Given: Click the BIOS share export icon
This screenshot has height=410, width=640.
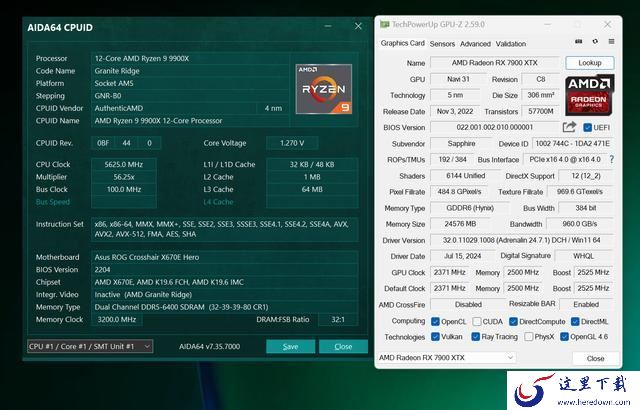Looking at the screenshot, I should coord(569,127).
